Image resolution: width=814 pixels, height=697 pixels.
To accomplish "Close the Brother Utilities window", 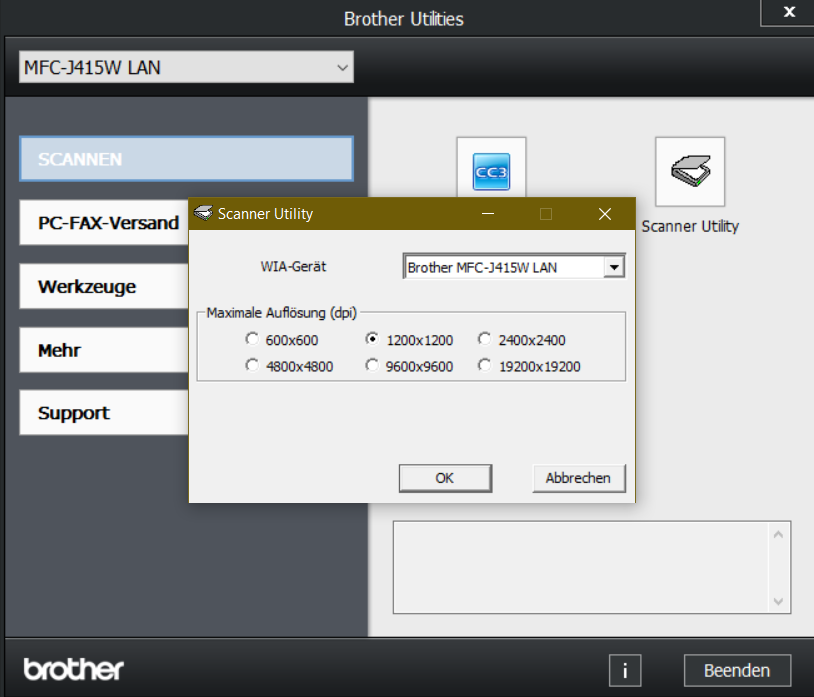I will click(789, 12).
